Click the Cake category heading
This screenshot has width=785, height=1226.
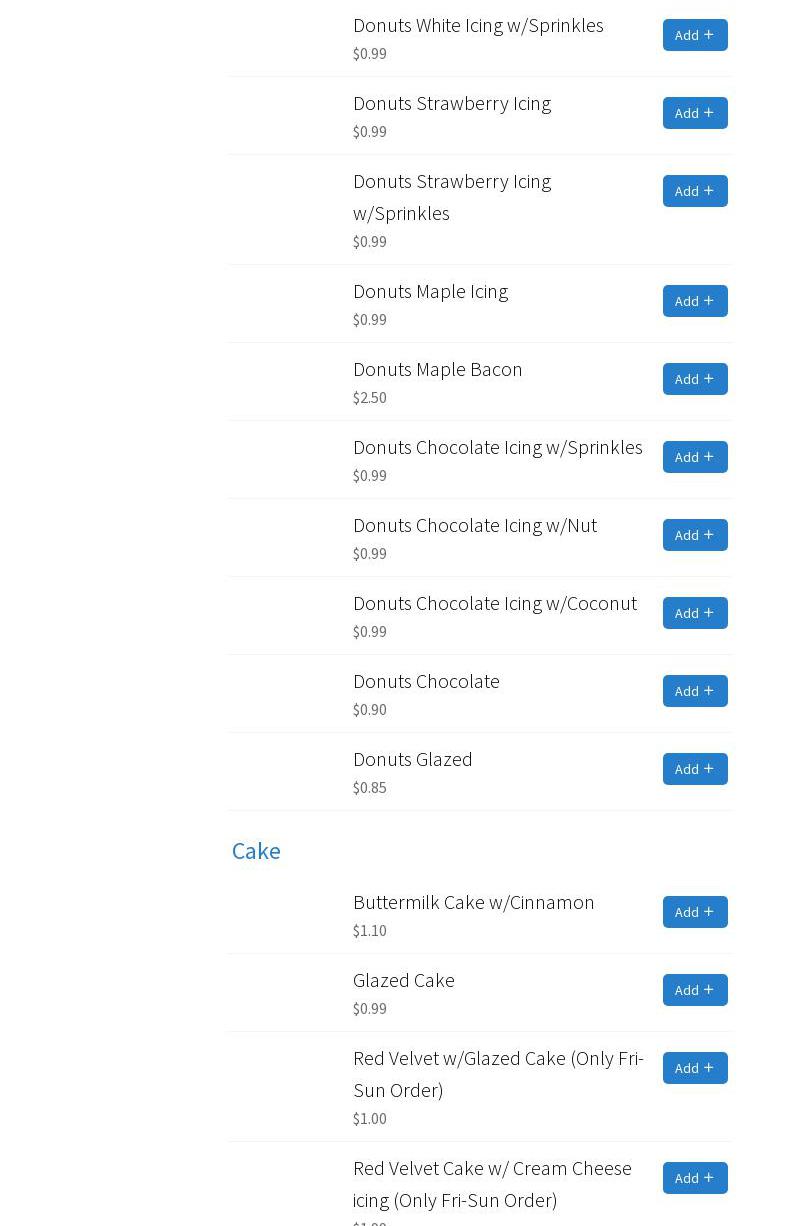(x=256, y=851)
